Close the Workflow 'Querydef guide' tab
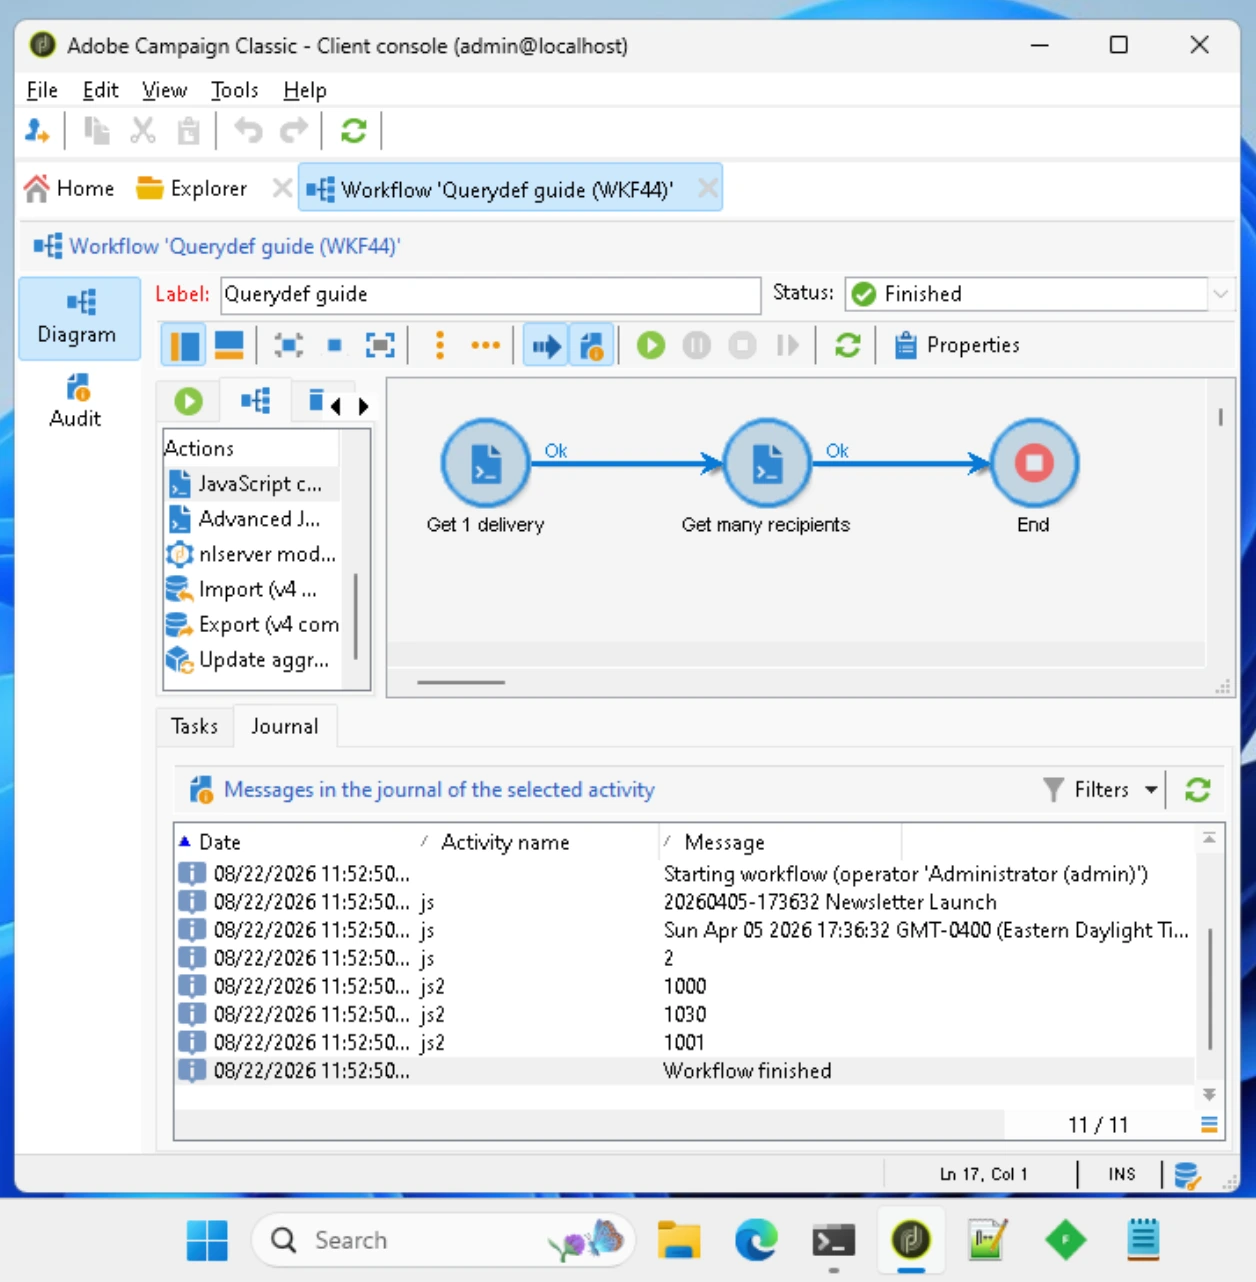This screenshot has width=1256, height=1282. pyautogui.click(x=708, y=188)
